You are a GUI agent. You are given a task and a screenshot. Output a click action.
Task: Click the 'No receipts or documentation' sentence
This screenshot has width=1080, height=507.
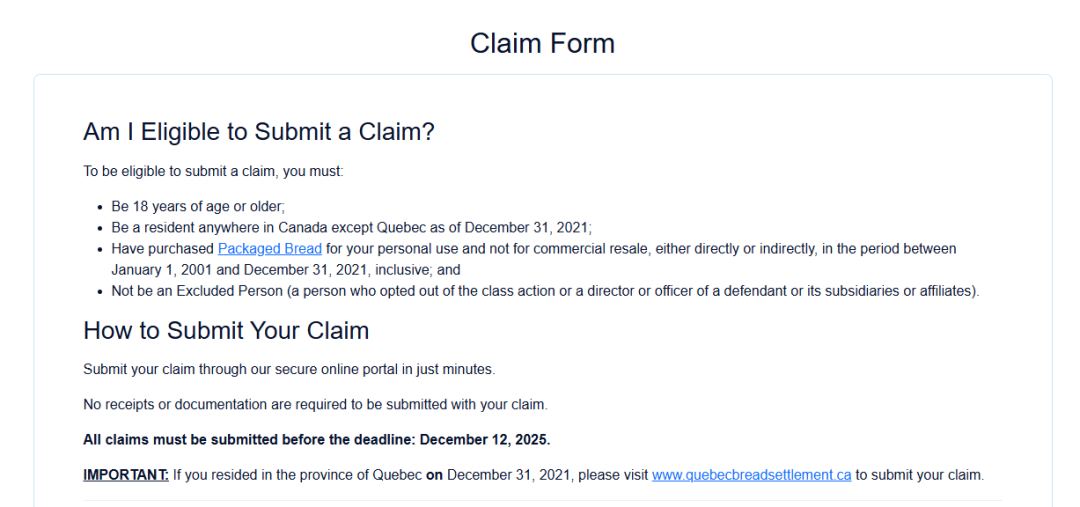(315, 405)
